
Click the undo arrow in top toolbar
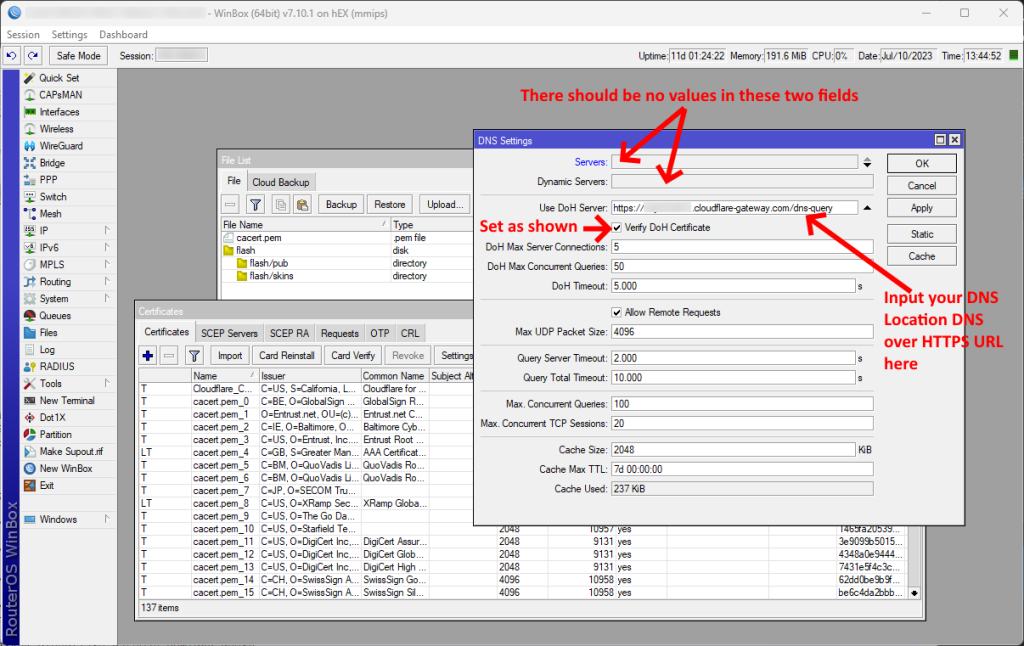coord(12,56)
